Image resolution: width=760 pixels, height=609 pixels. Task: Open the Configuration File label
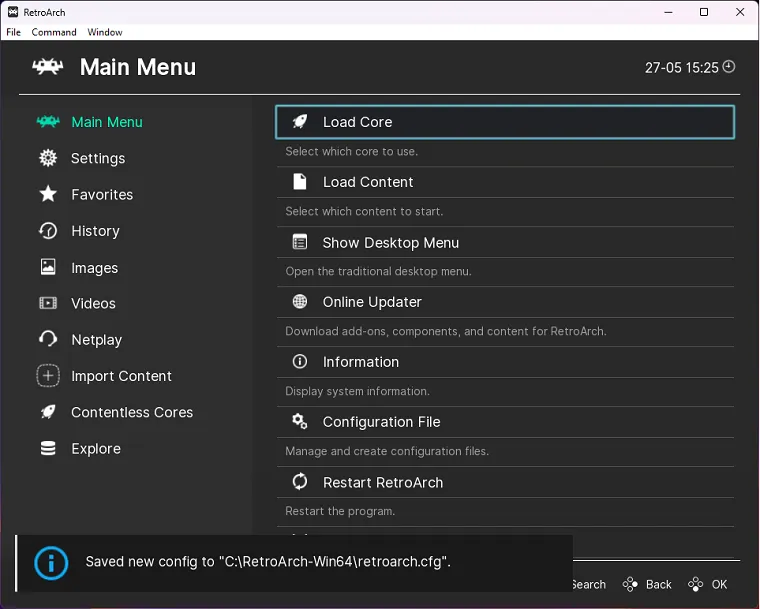click(381, 422)
